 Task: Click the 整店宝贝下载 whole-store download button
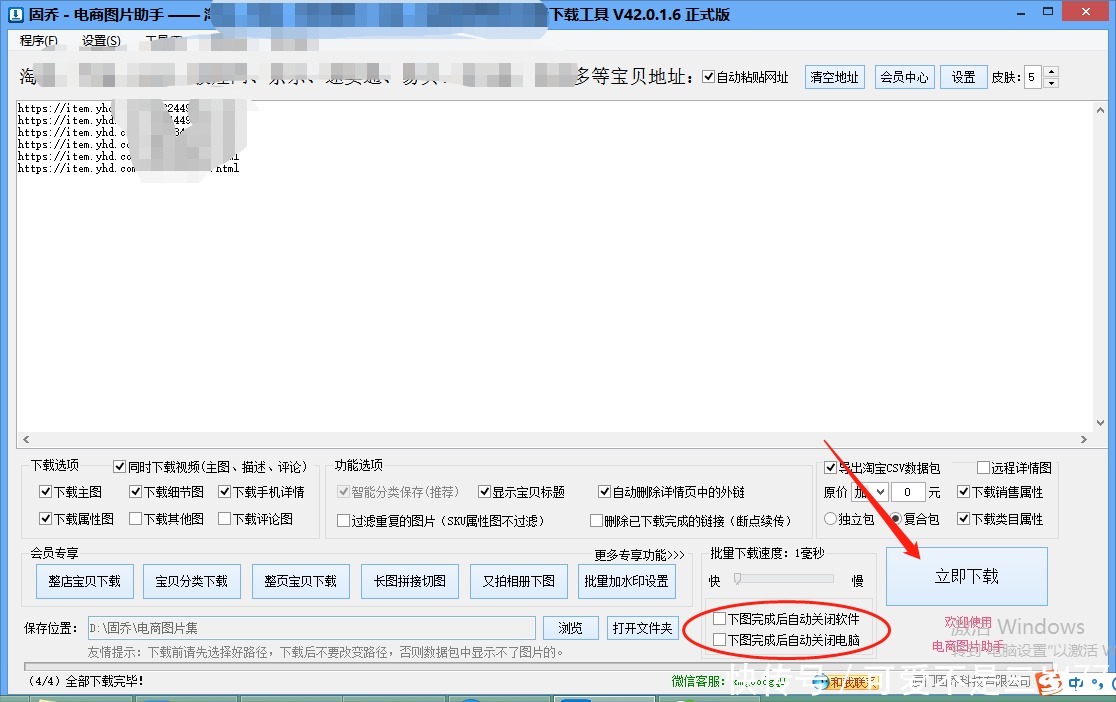click(x=84, y=581)
